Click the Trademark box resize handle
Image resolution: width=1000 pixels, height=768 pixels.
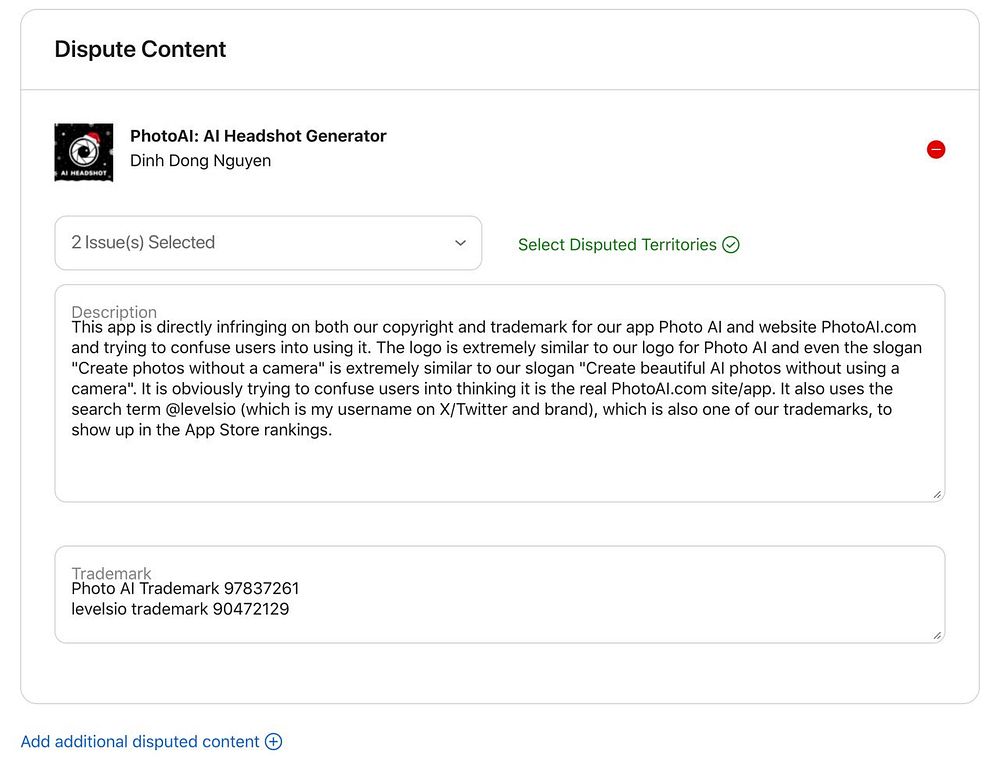tap(937, 635)
